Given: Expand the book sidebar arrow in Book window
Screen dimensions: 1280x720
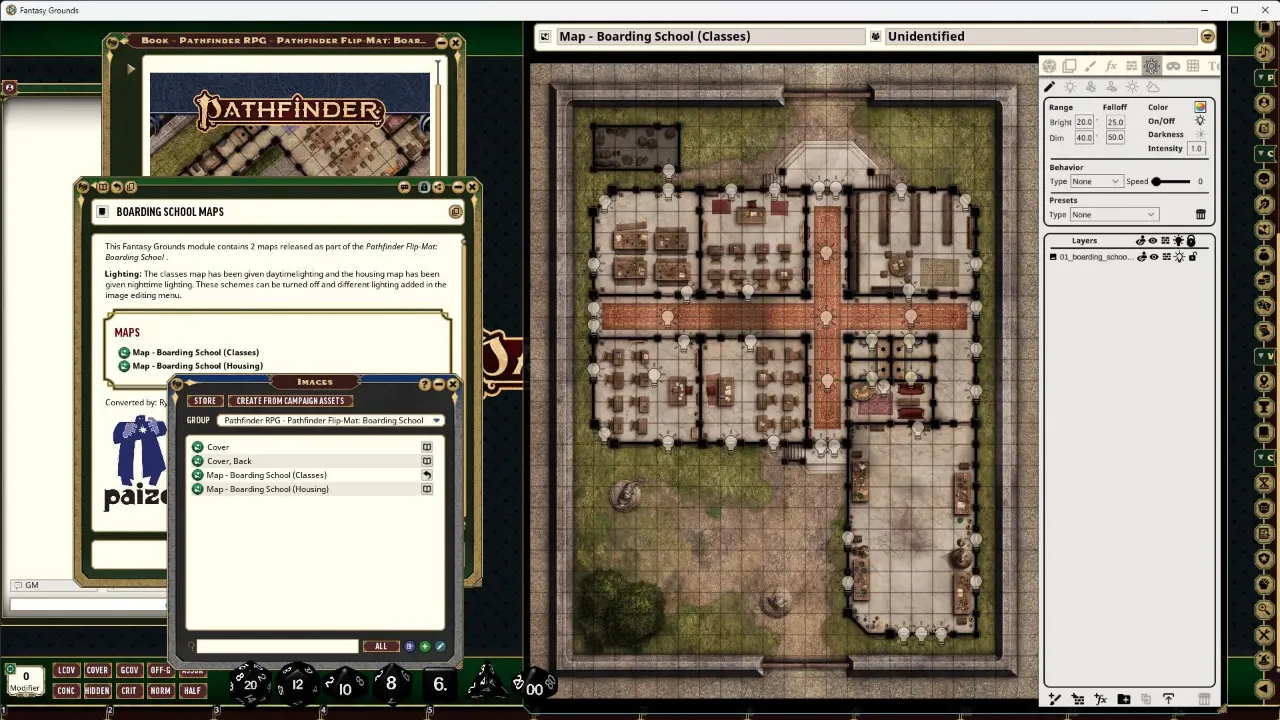Looking at the screenshot, I should pyautogui.click(x=131, y=69).
